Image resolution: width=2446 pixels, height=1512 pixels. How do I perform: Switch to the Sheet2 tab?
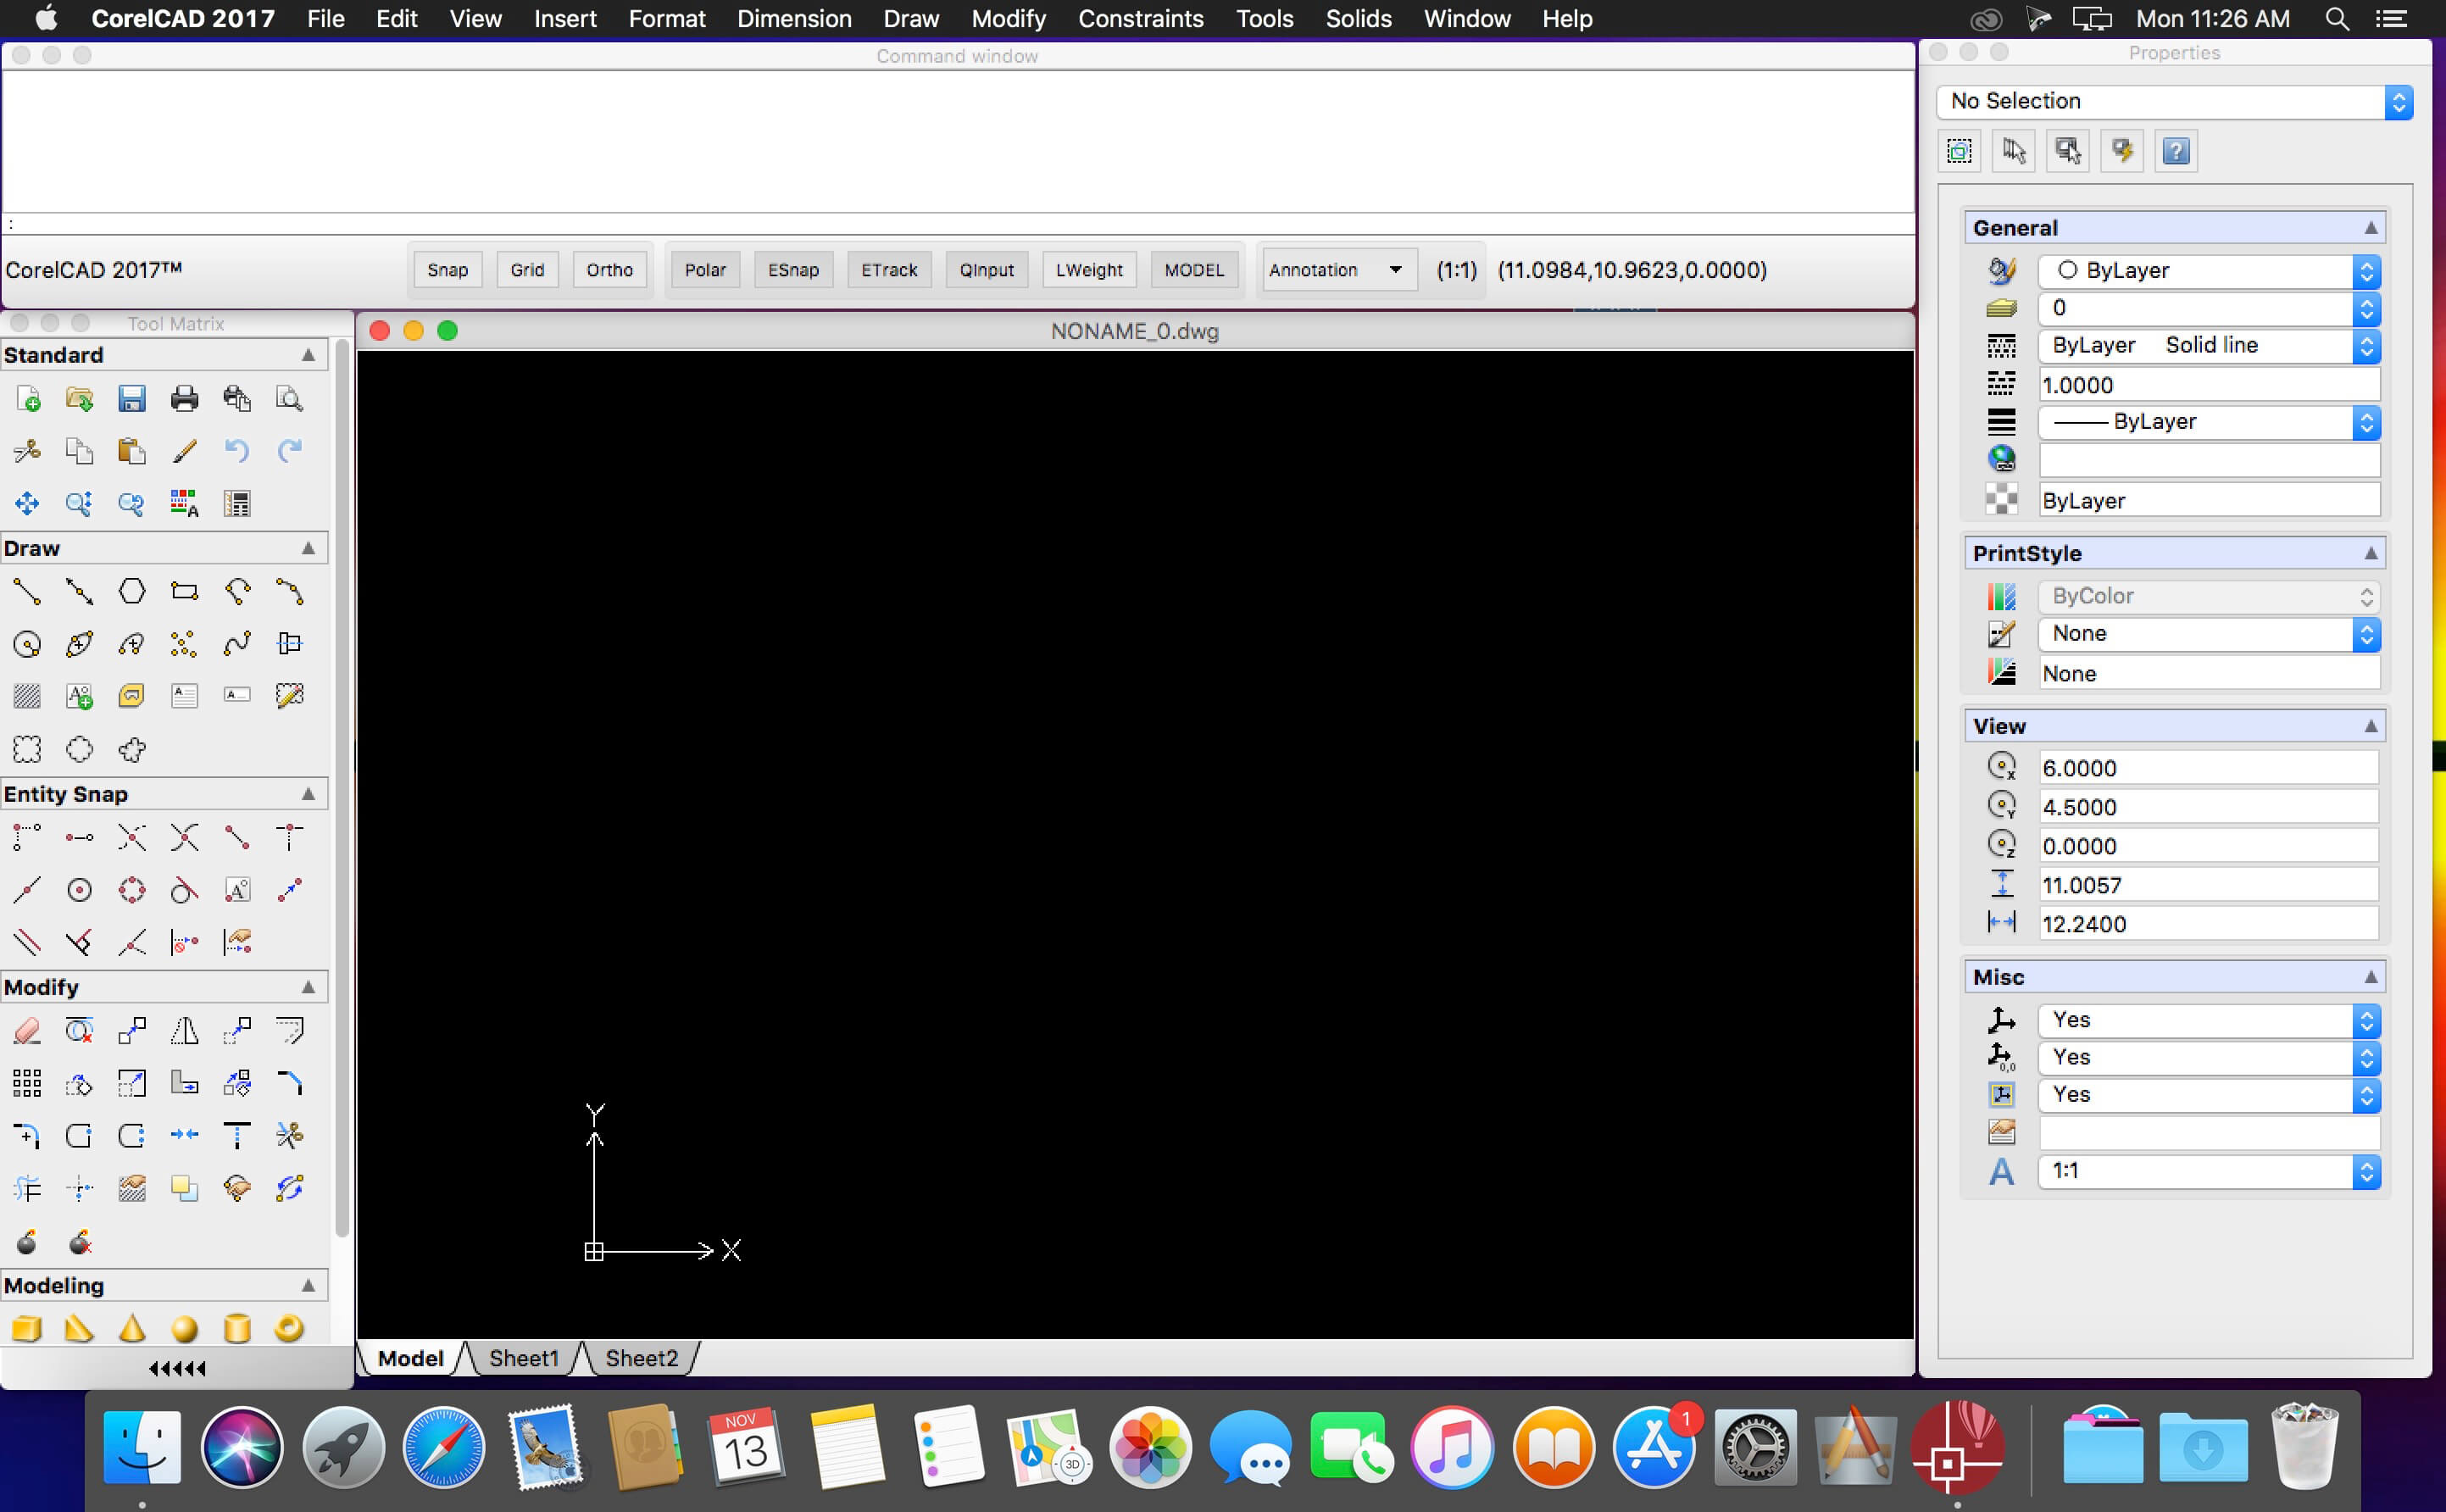coord(641,1358)
